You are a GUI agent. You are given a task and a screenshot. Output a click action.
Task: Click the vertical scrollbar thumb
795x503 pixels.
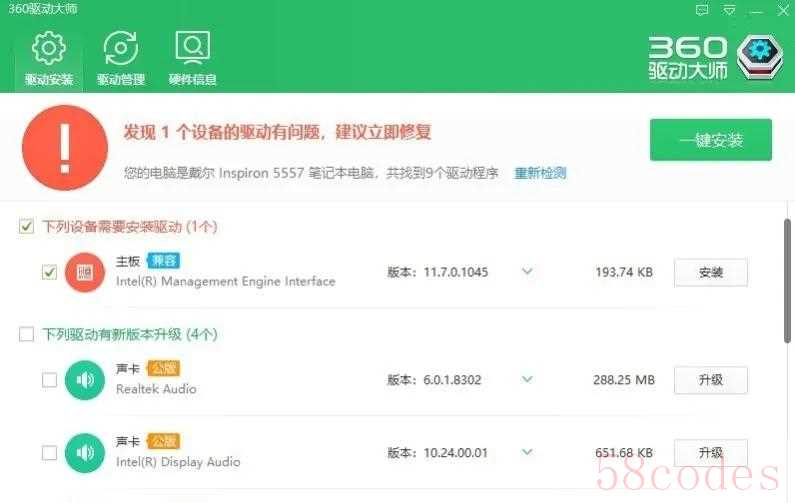click(787, 281)
